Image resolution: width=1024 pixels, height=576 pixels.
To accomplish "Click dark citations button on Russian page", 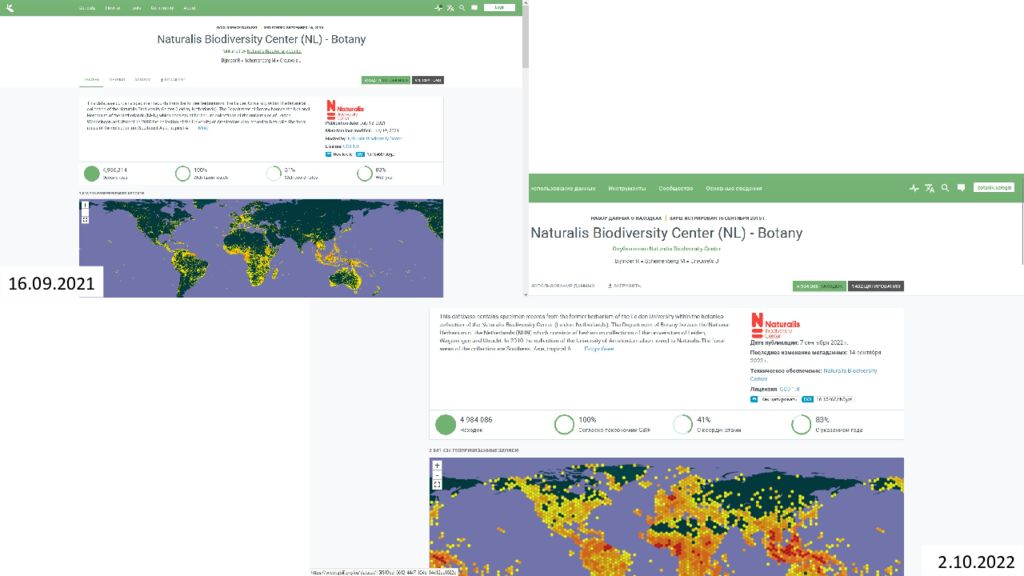I will coord(876,286).
